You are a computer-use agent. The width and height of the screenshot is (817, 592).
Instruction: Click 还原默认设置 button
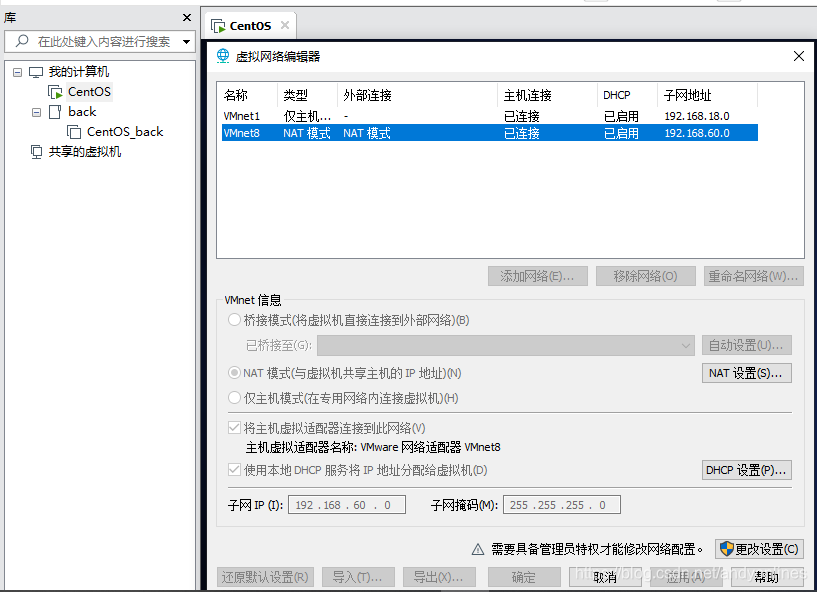point(265,577)
